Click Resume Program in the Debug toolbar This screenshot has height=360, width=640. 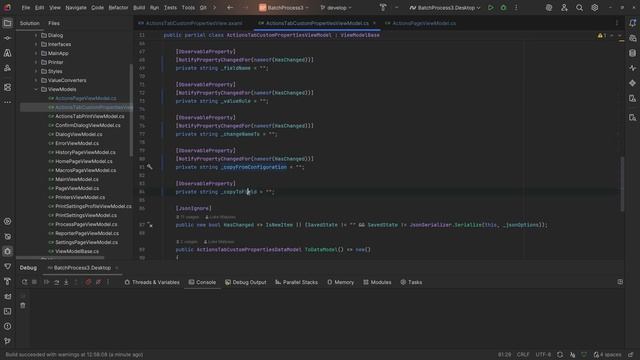[x=46, y=282]
